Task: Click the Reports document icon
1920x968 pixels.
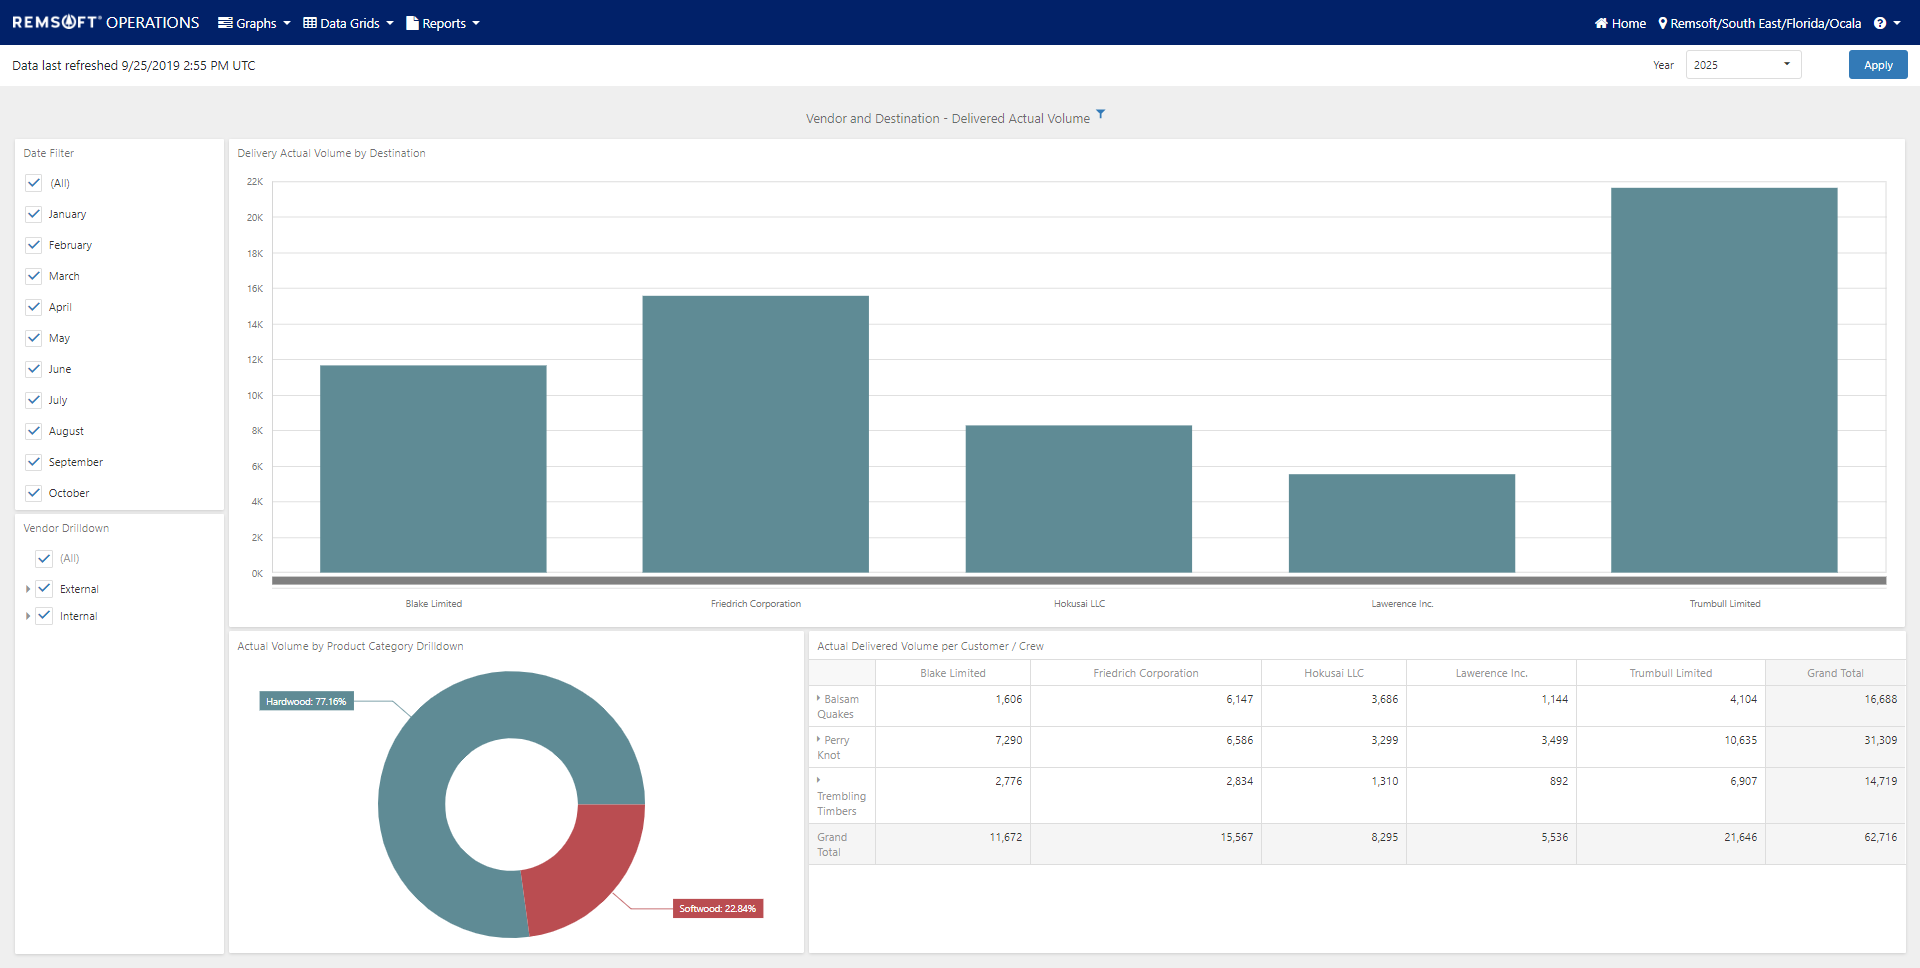Action: tap(413, 22)
